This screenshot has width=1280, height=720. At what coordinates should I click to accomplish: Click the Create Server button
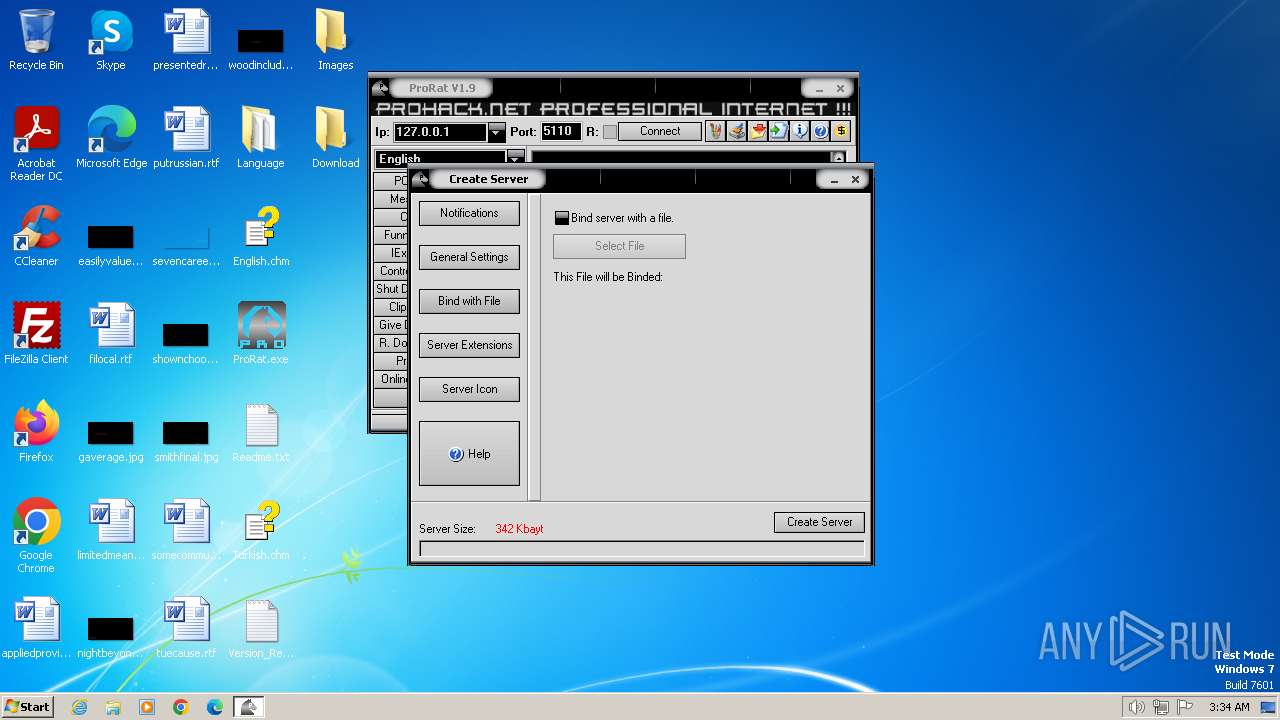tap(819, 522)
